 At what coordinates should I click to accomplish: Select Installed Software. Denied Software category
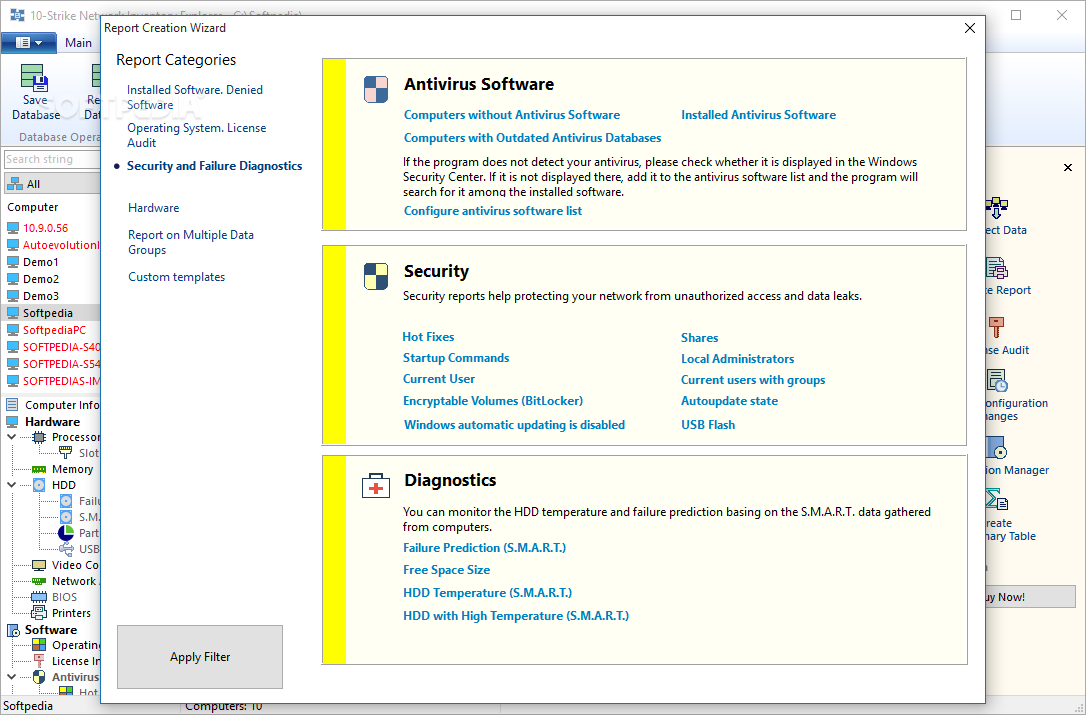195,97
